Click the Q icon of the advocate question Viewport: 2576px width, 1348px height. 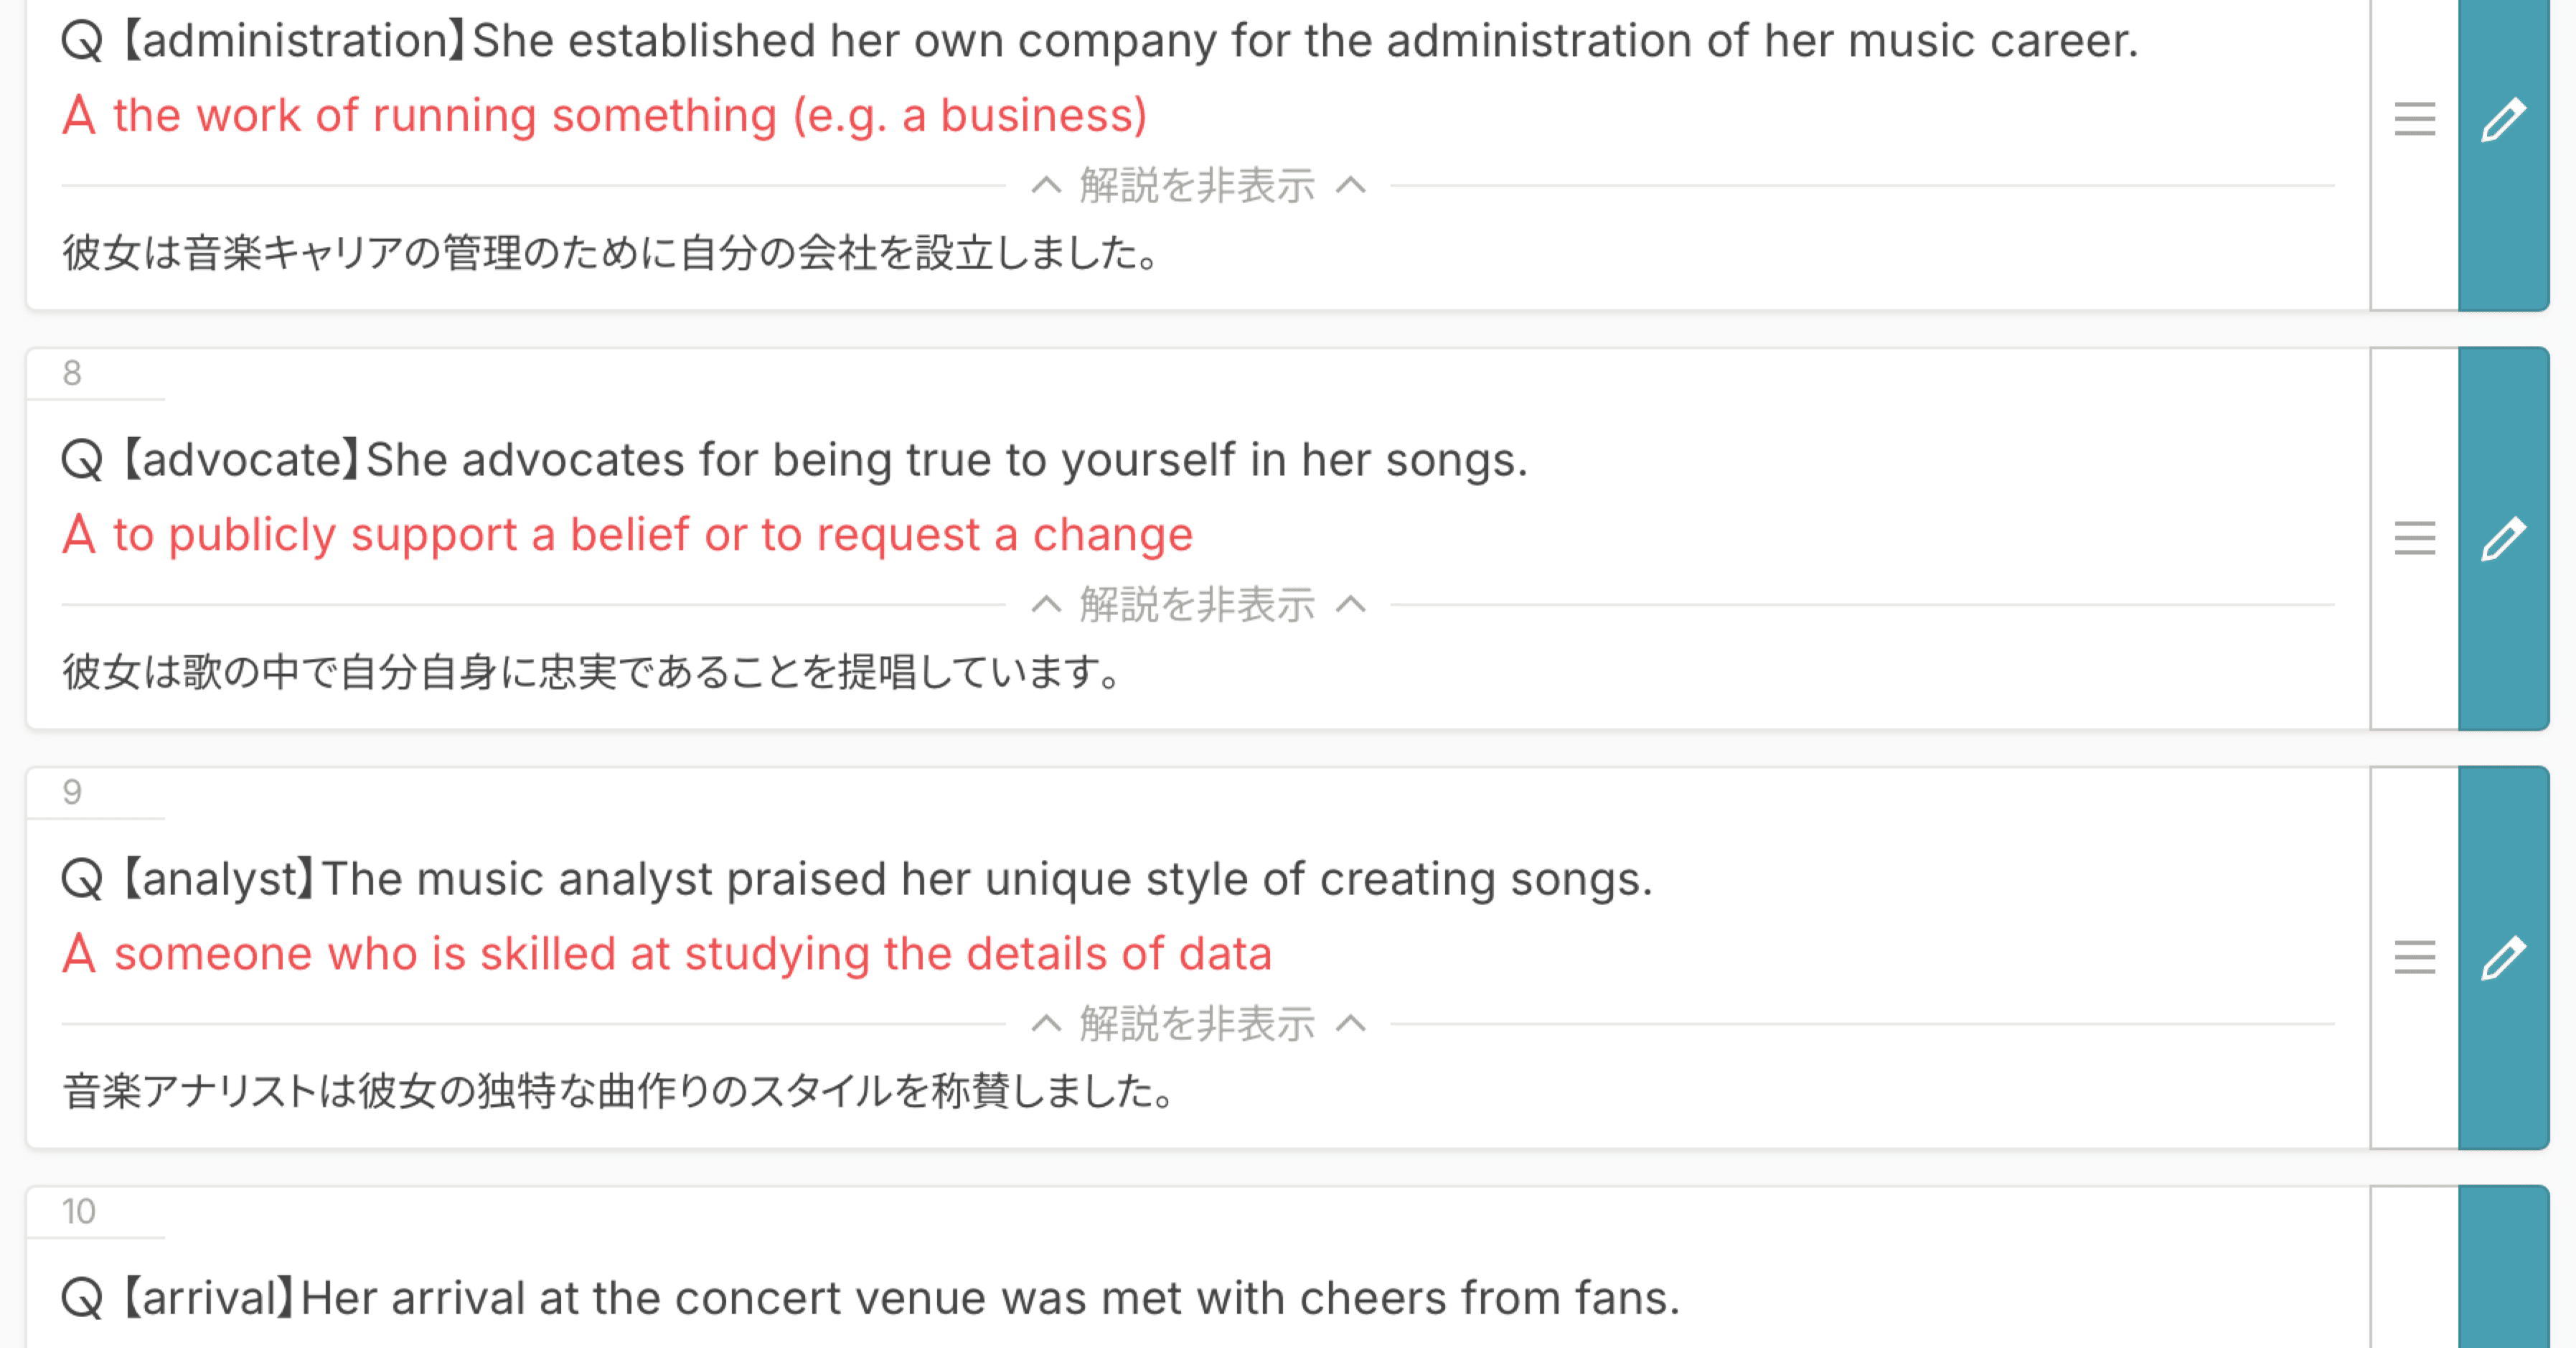pyautogui.click(x=82, y=461)
